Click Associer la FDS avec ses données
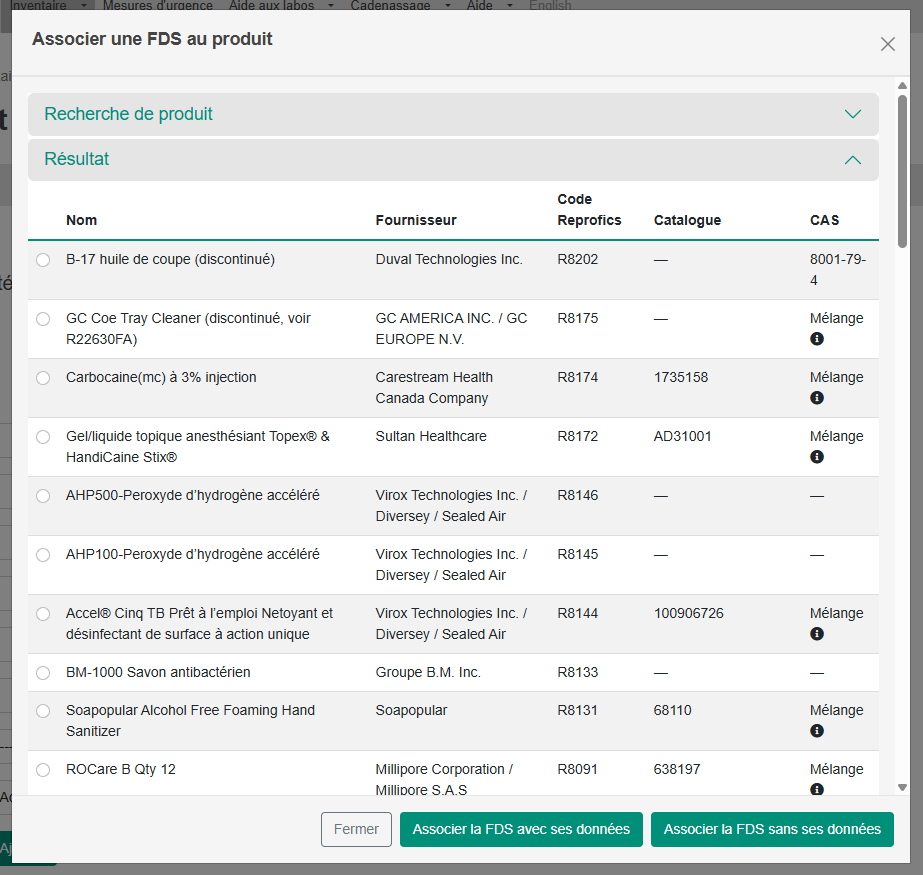 pos(521,829)
